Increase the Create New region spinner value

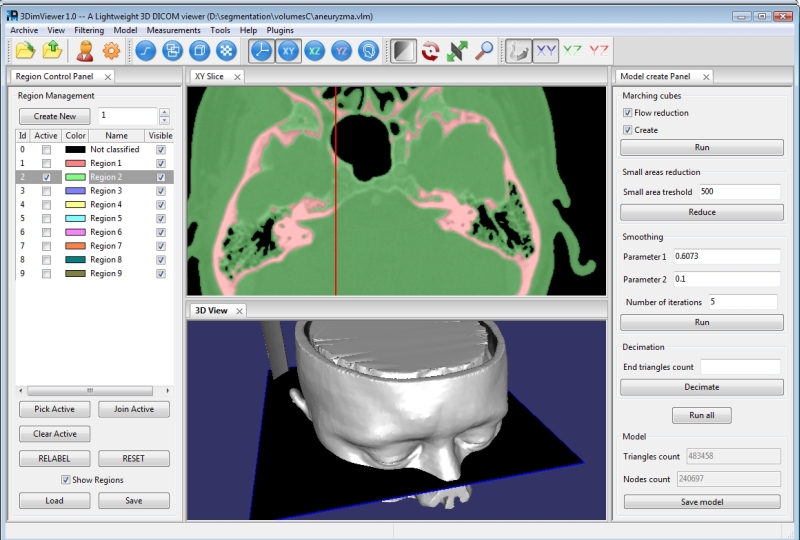click(164, 112)
